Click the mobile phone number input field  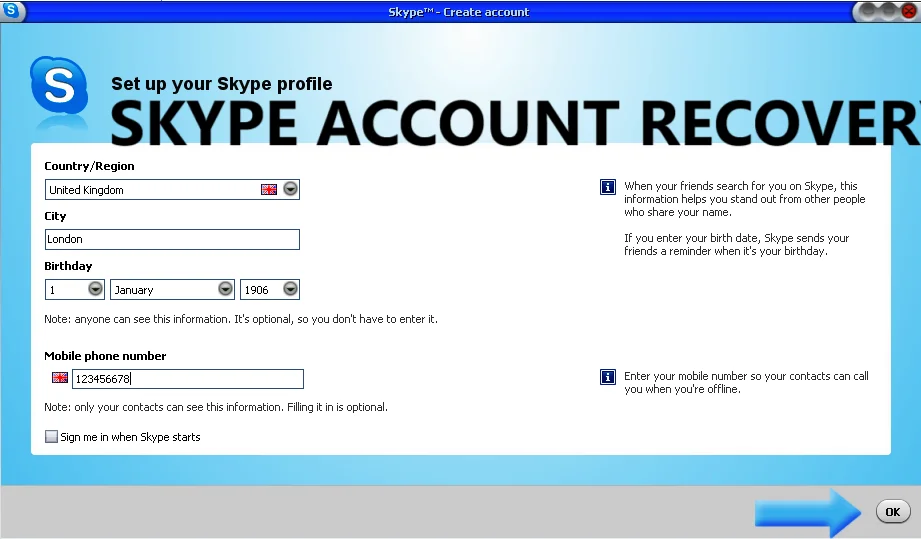188,379
